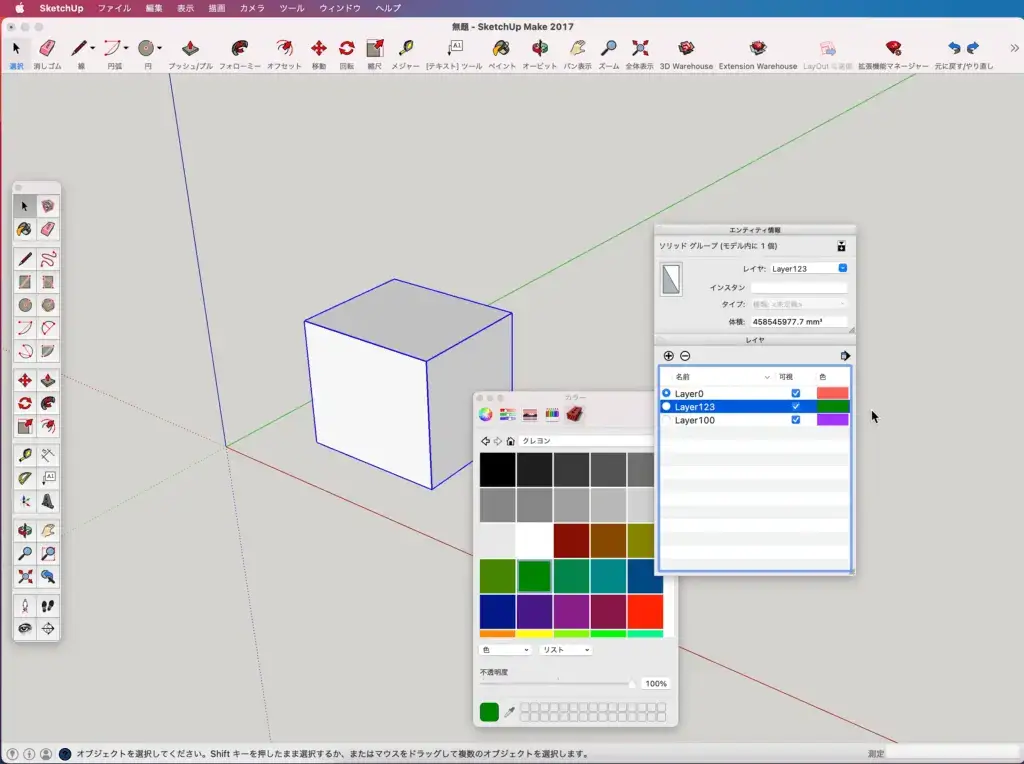1024x764 pixels.
Task: Hide Layer100 using its 可視 checkbox
Action: point(795,420)
